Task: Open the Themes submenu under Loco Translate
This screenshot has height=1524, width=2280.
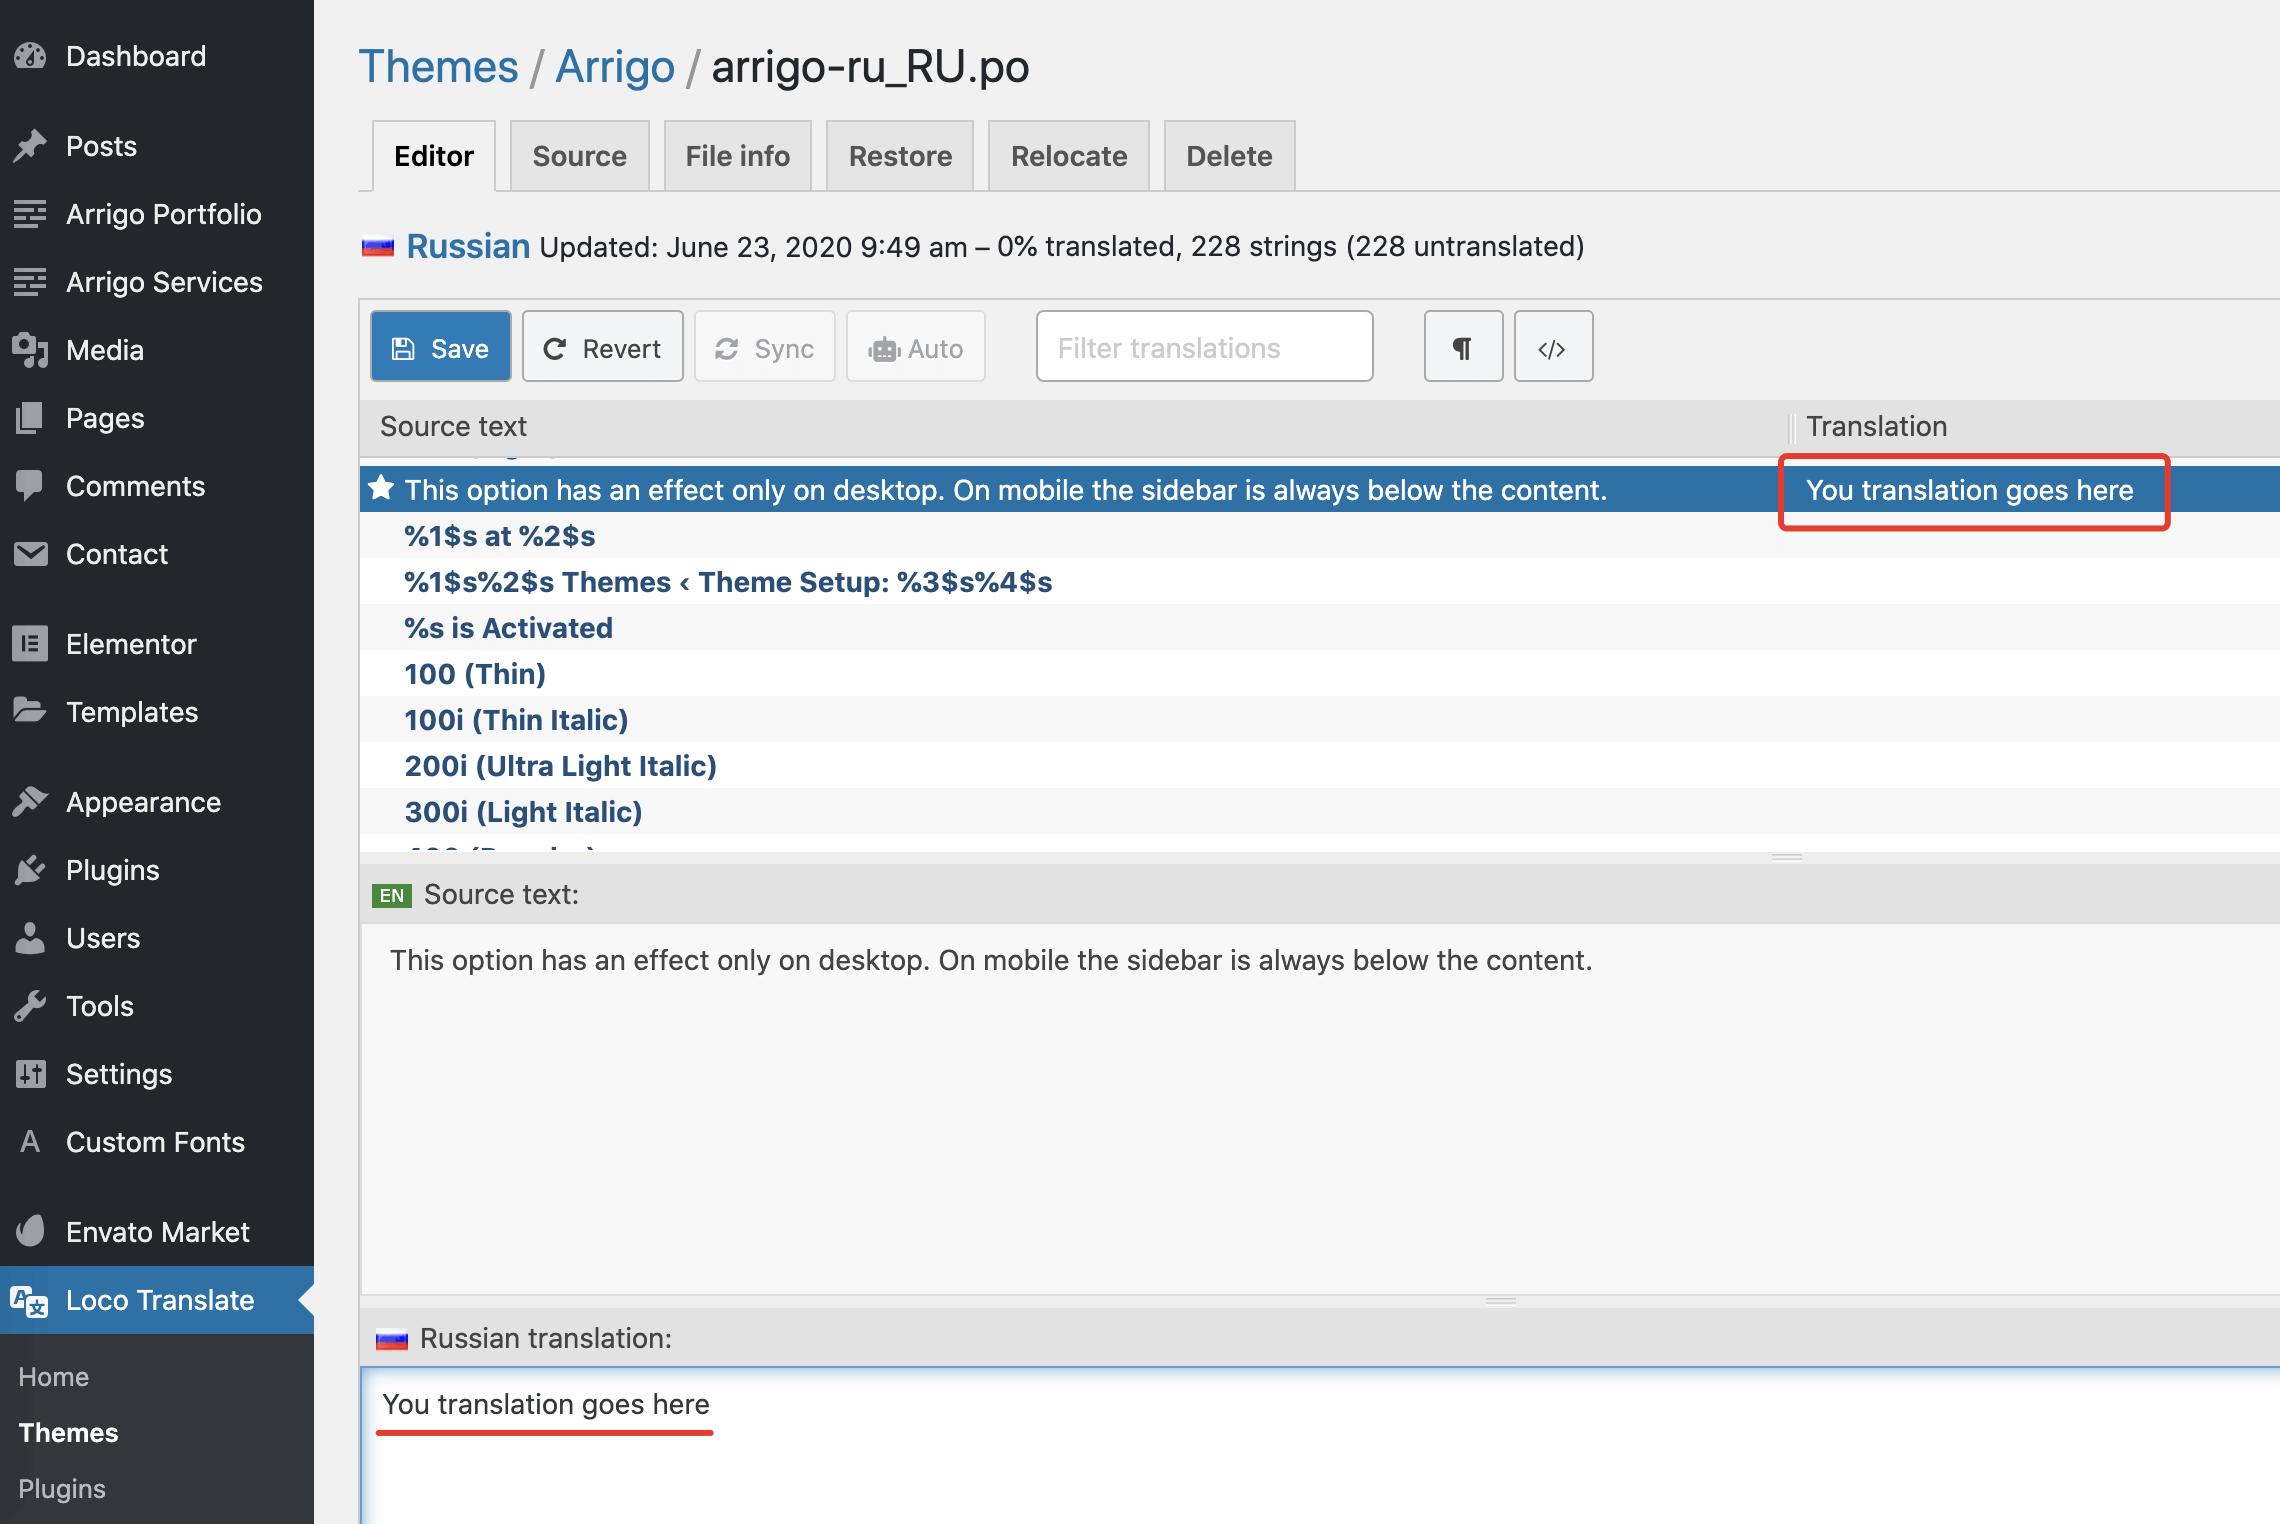Action: (68, 1433)
